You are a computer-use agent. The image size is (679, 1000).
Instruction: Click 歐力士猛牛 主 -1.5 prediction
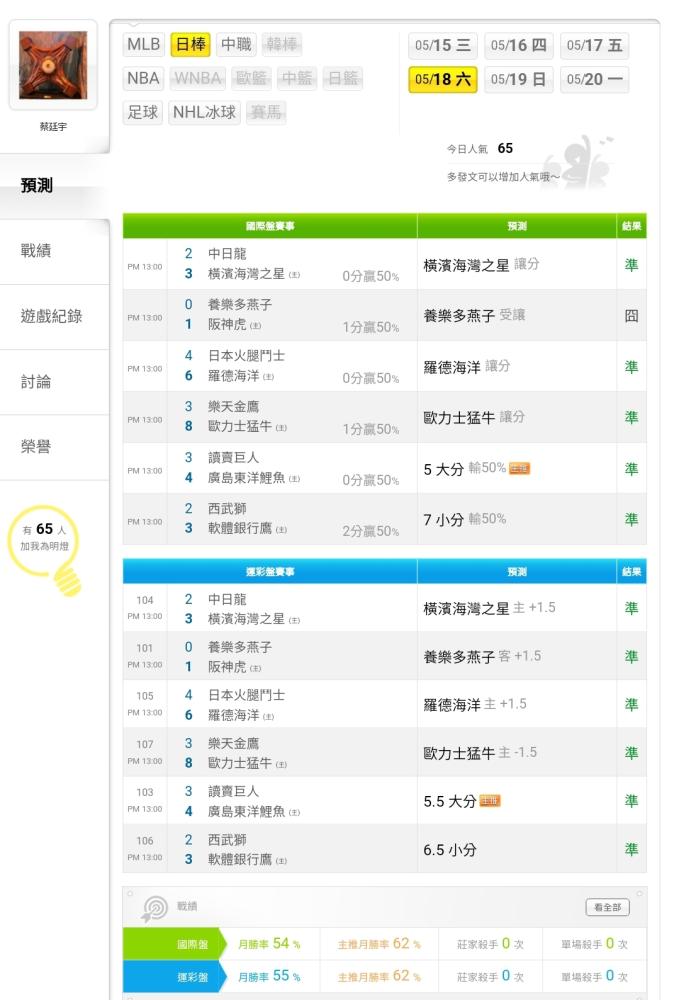pyautogui.click(x=480, y=753)
